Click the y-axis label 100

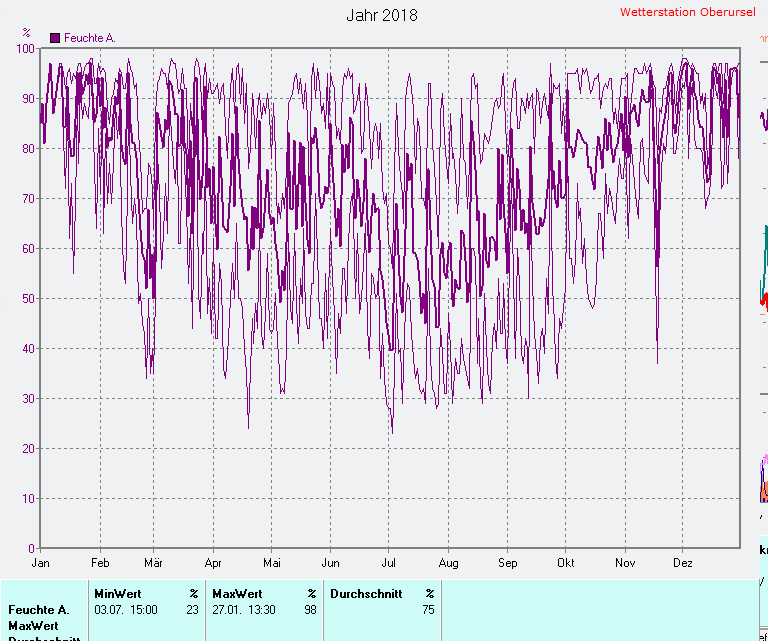[x=25, y=48]
